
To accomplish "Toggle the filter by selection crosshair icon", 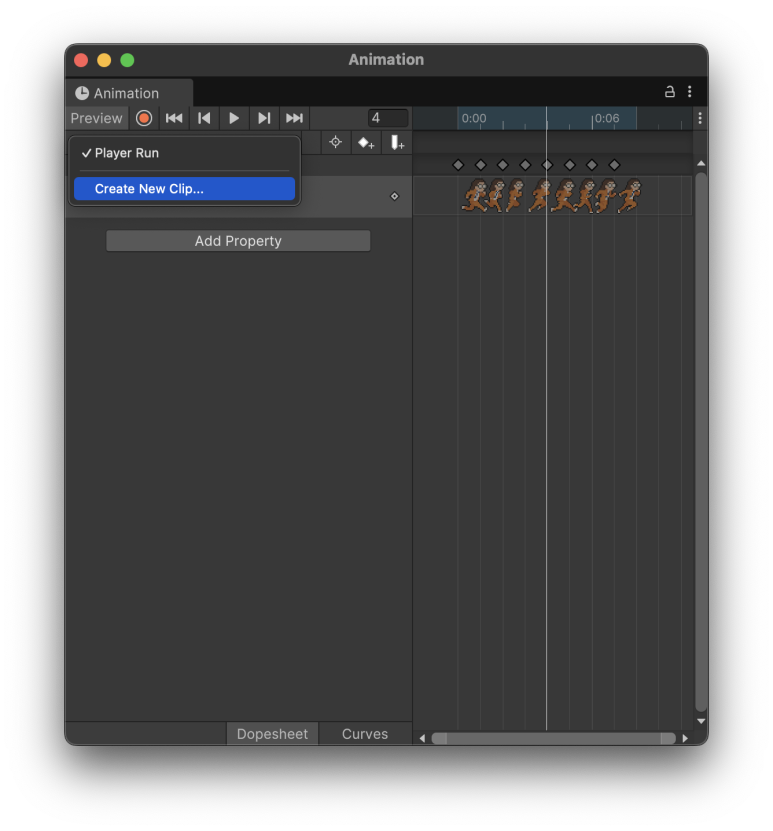I will 335,142.
